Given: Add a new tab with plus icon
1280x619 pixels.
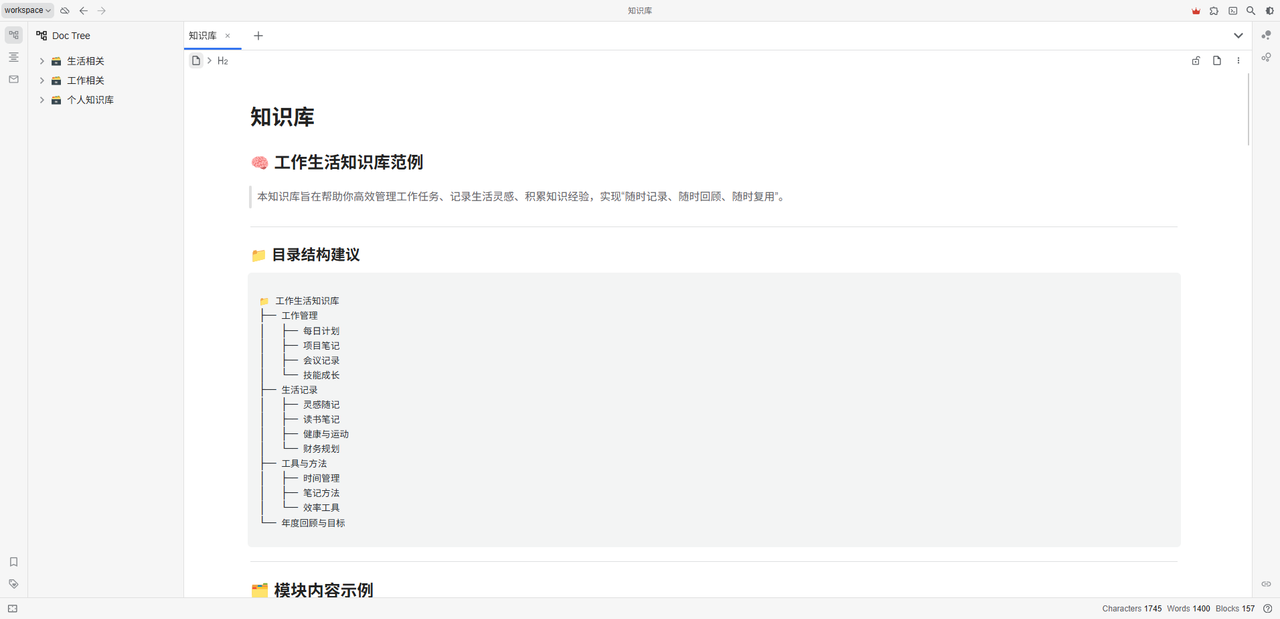Looking at the screenshot, I should [258, 36].
